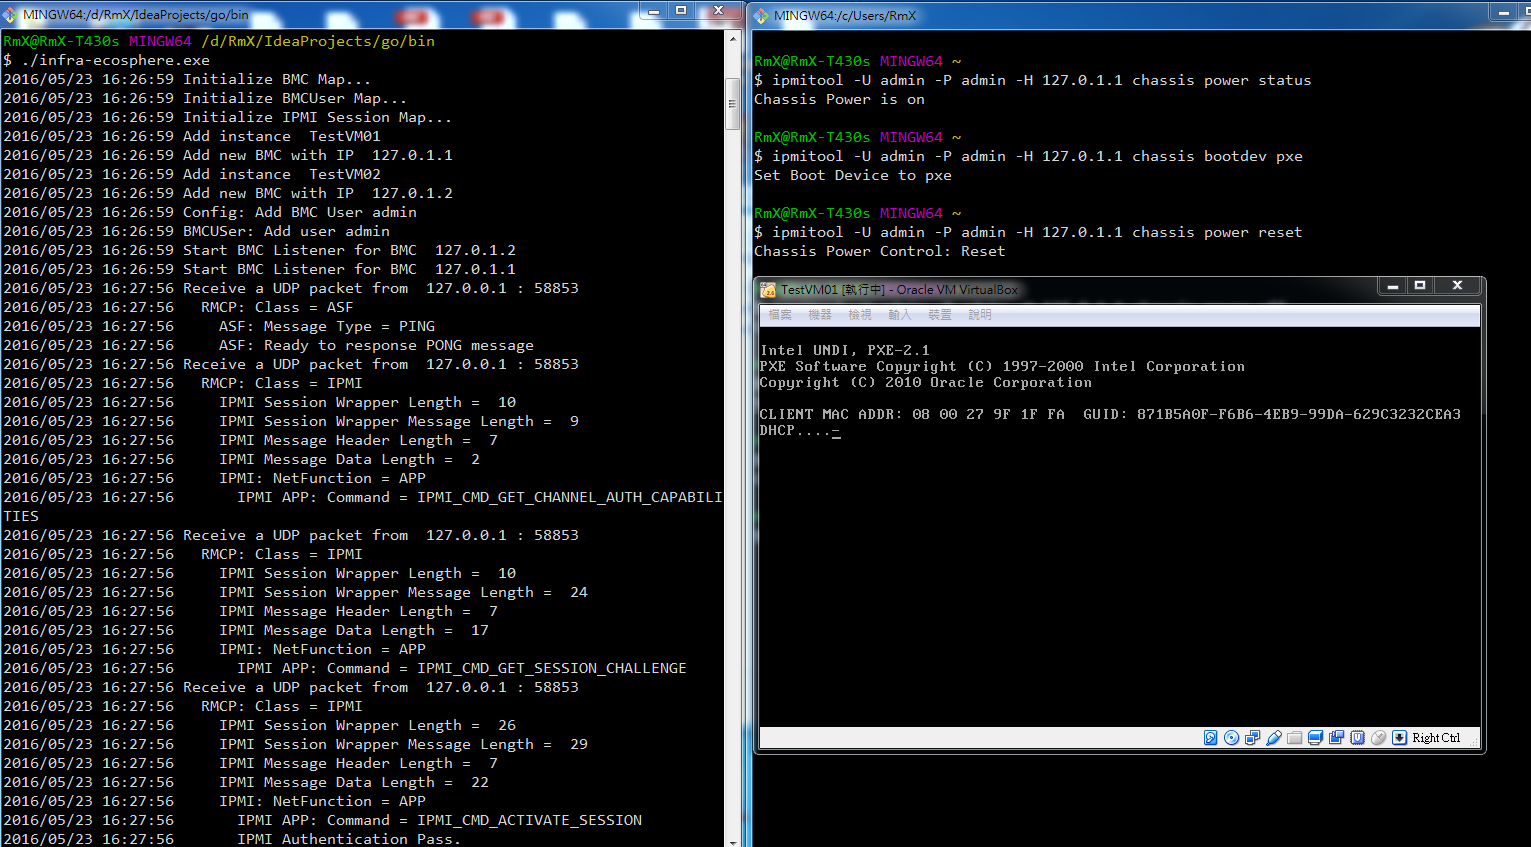Click 'Copyright (C) 2010 Oracle Corporation' line

tap(926, 382)
